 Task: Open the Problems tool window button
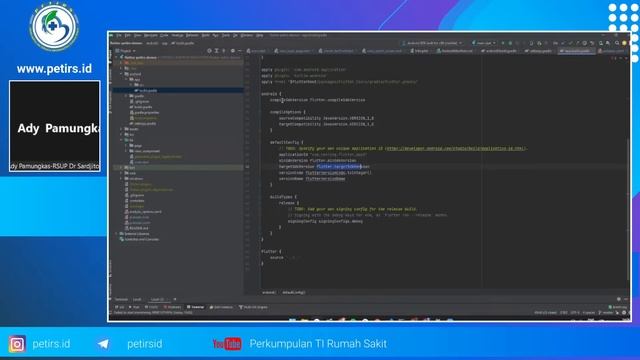(x=172, y=307)
